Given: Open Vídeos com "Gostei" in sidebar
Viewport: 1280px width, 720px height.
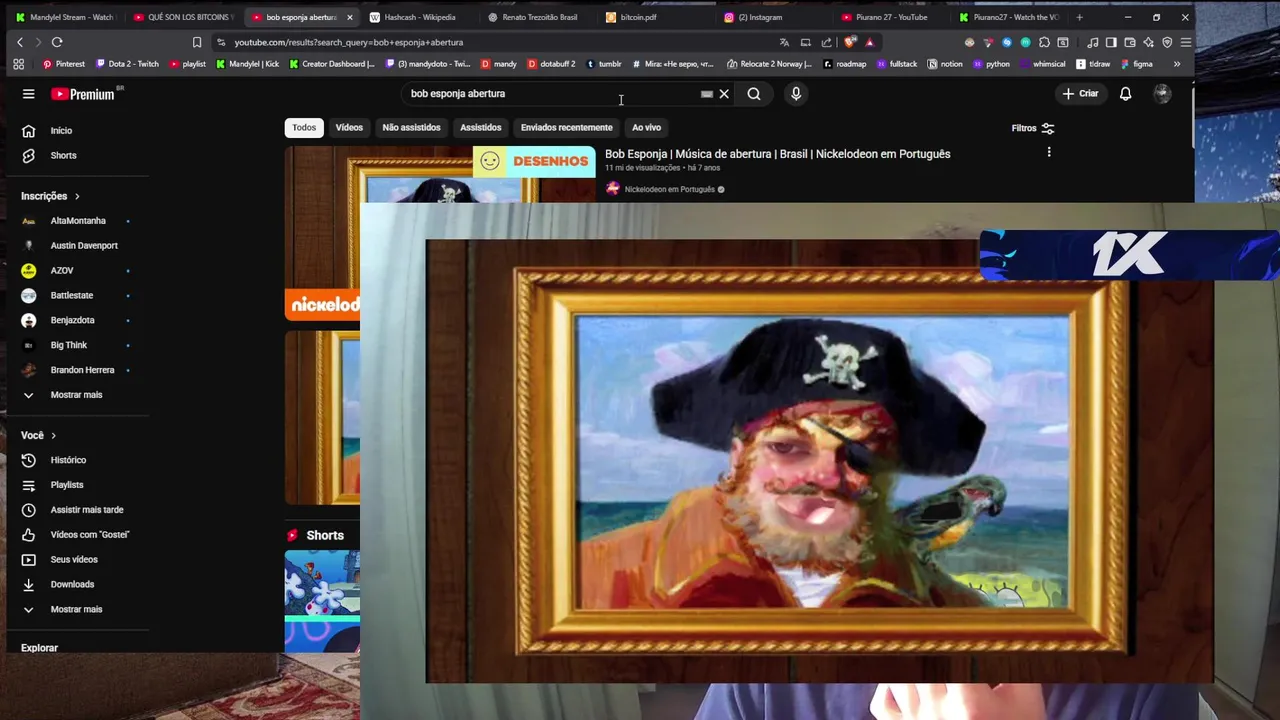Looking at the screenshot, I should click(x=90, y=535).
